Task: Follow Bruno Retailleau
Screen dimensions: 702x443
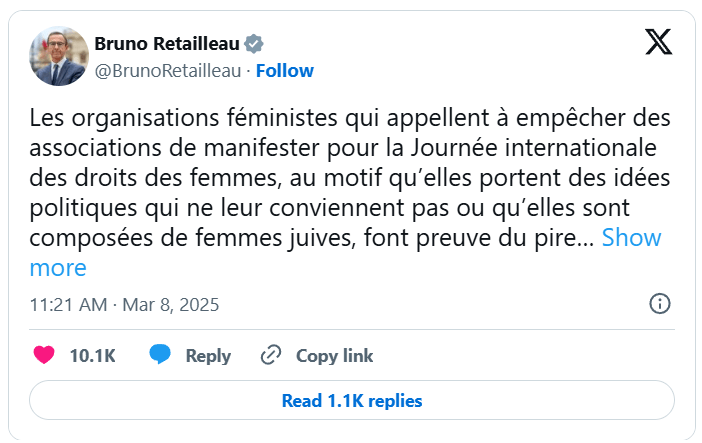Action: (x=285, y=70)
